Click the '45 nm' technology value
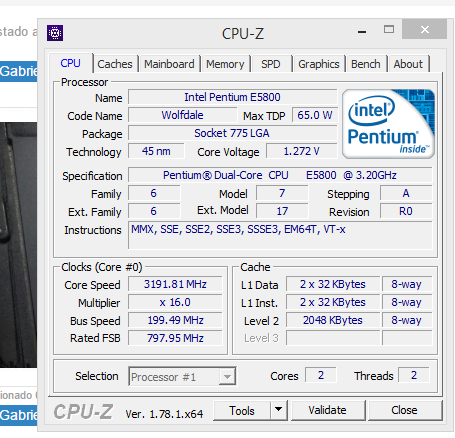Viewport: 455px width, 438px height. [156, 151]
